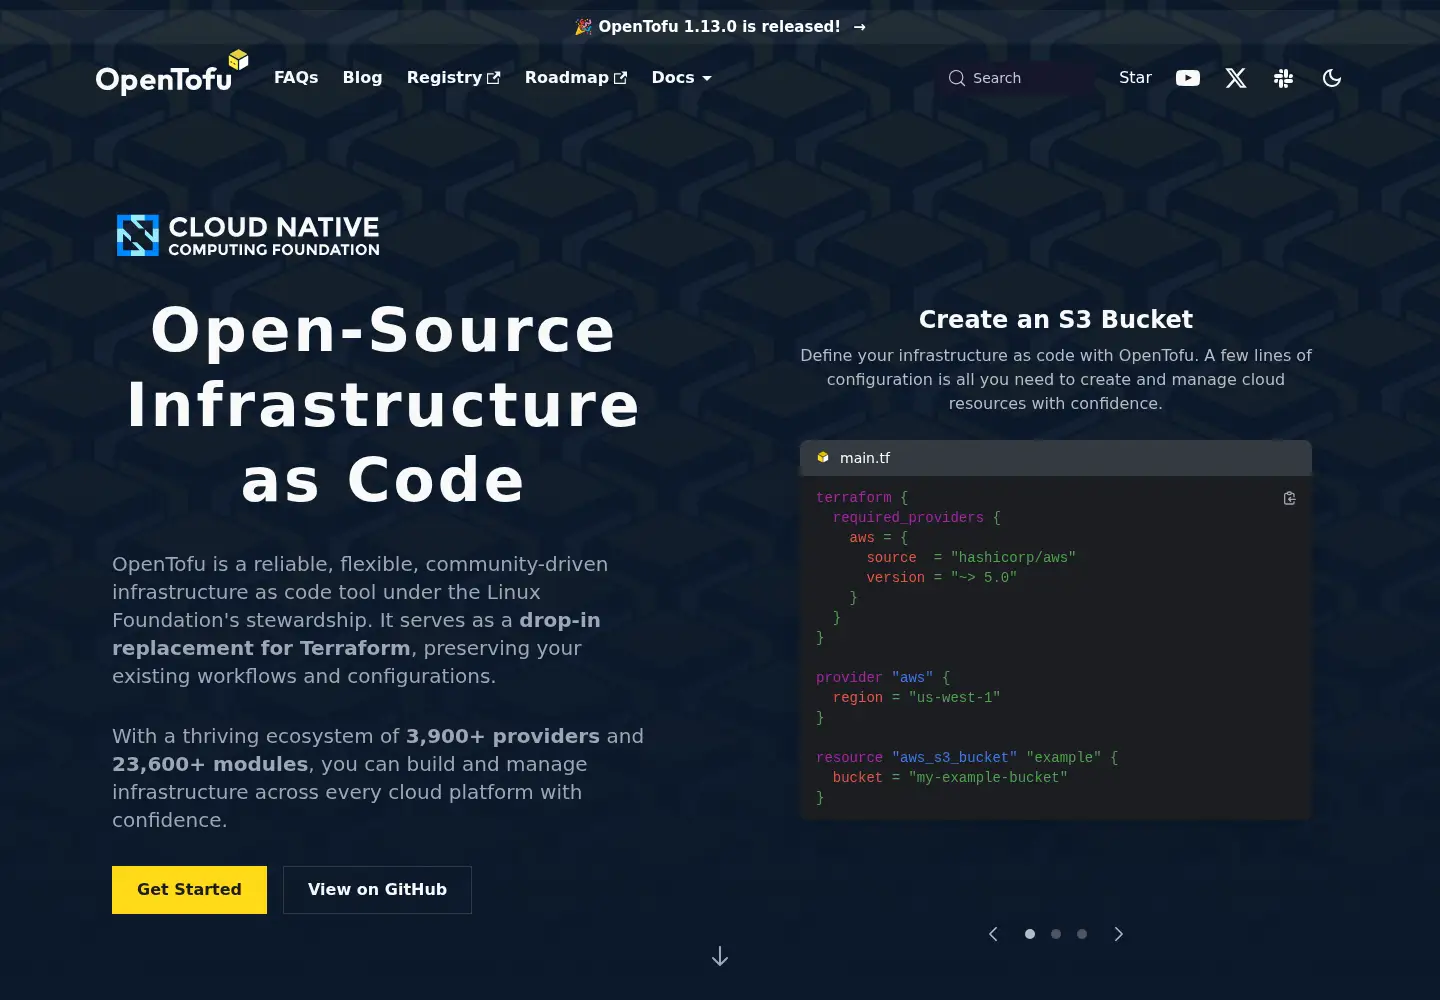Click the scroll-down arrow icon
The height and width of the screenshot is (1000, 1440).
coord(720,957)
